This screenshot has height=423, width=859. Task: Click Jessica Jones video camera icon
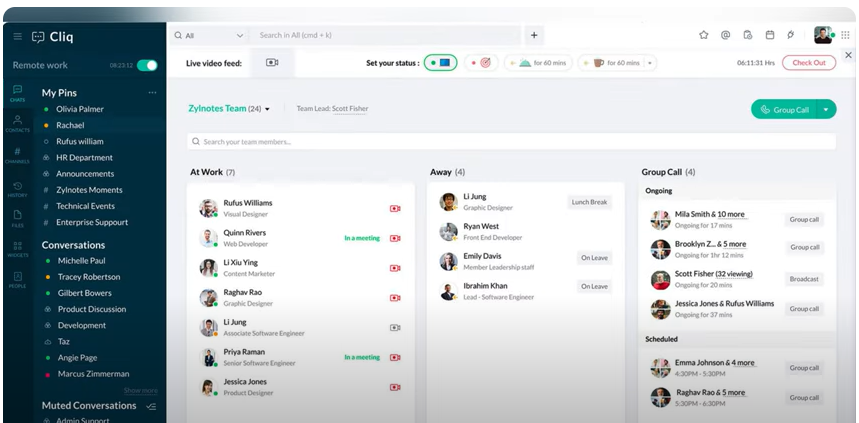point(395,387)
